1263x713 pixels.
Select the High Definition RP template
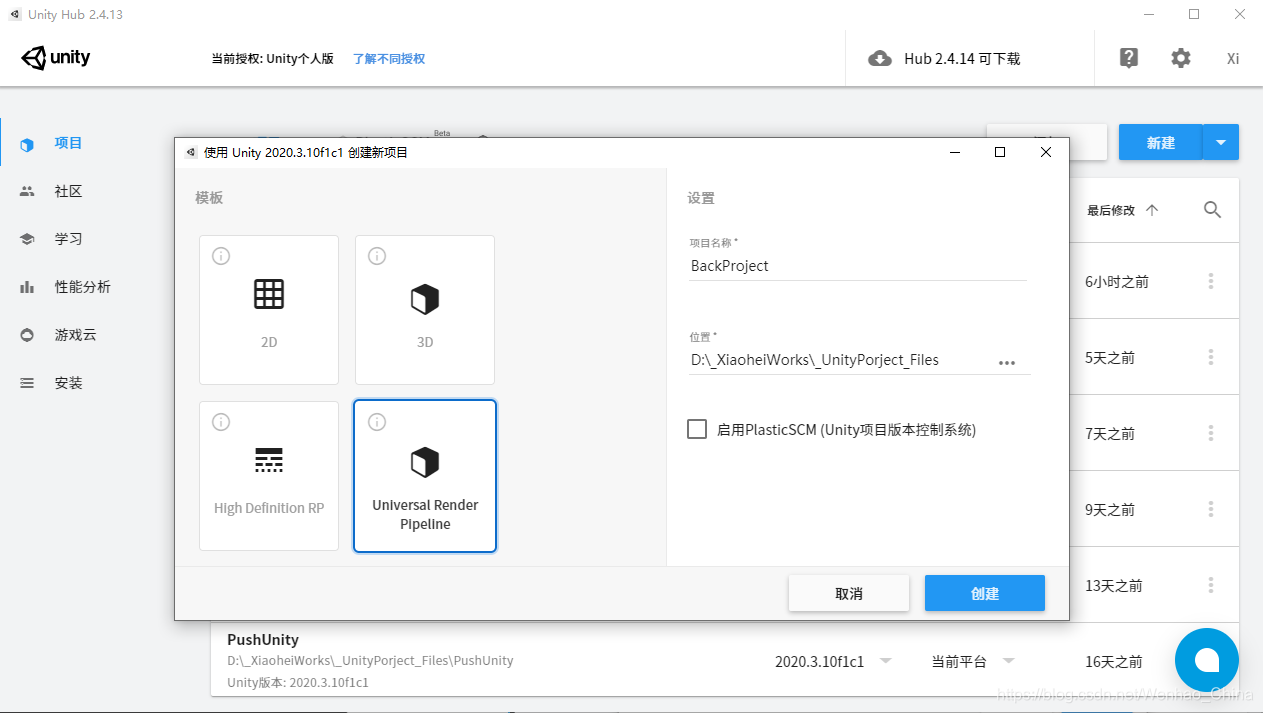pos(269,476)
